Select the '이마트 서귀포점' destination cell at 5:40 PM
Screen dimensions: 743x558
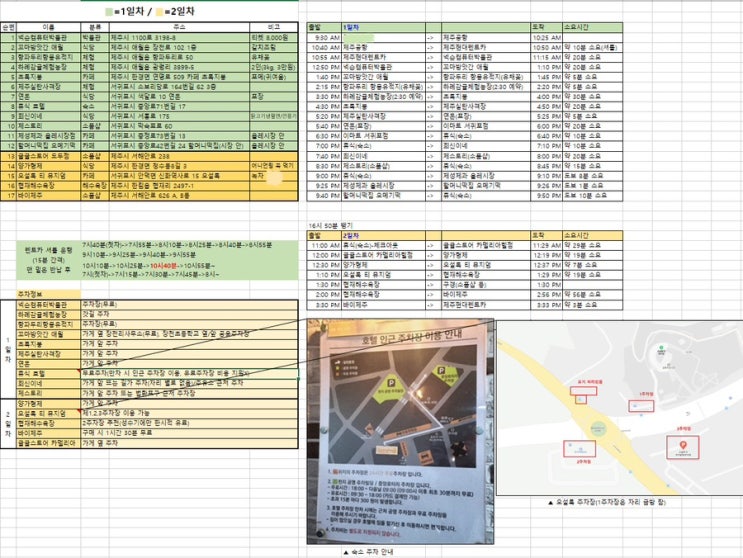[x=486, y=126]
